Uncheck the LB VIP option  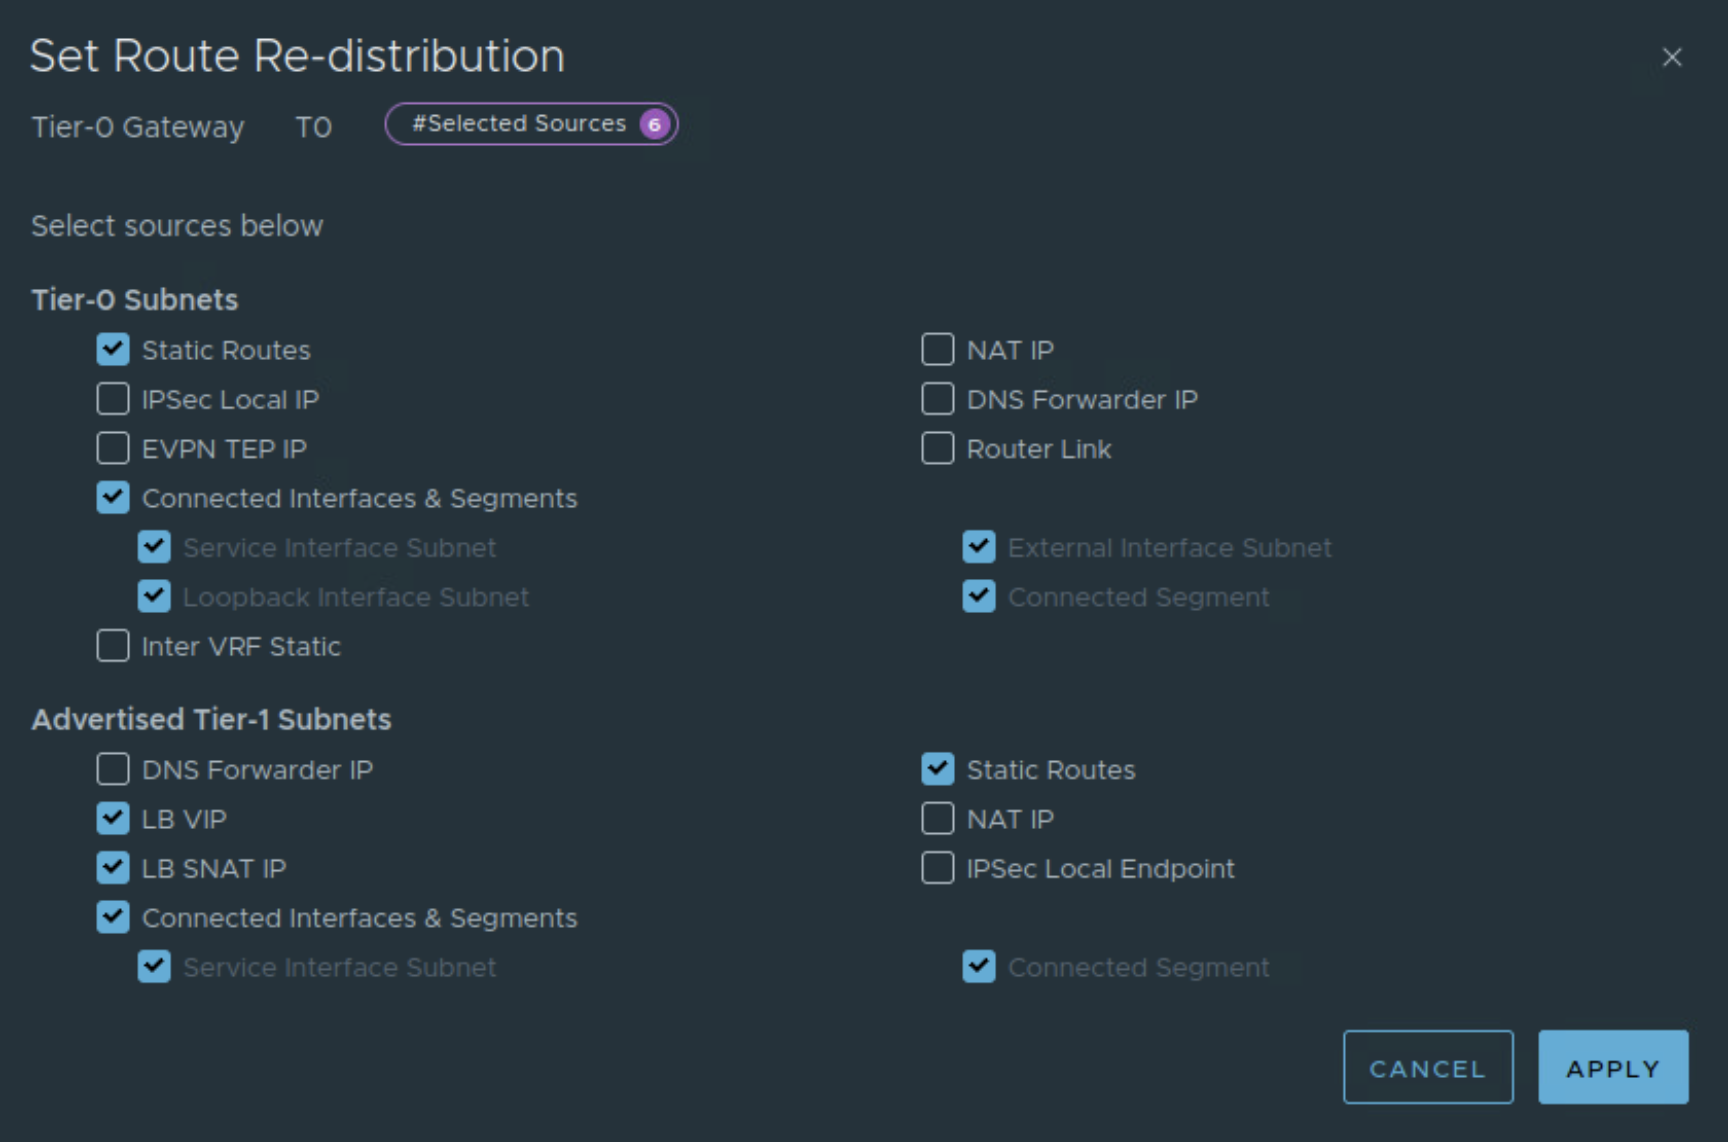113,819
